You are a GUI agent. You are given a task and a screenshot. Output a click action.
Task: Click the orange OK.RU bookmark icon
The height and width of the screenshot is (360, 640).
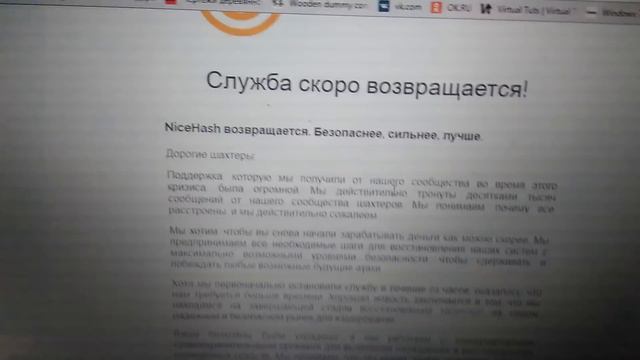click(x=436, y=7)
